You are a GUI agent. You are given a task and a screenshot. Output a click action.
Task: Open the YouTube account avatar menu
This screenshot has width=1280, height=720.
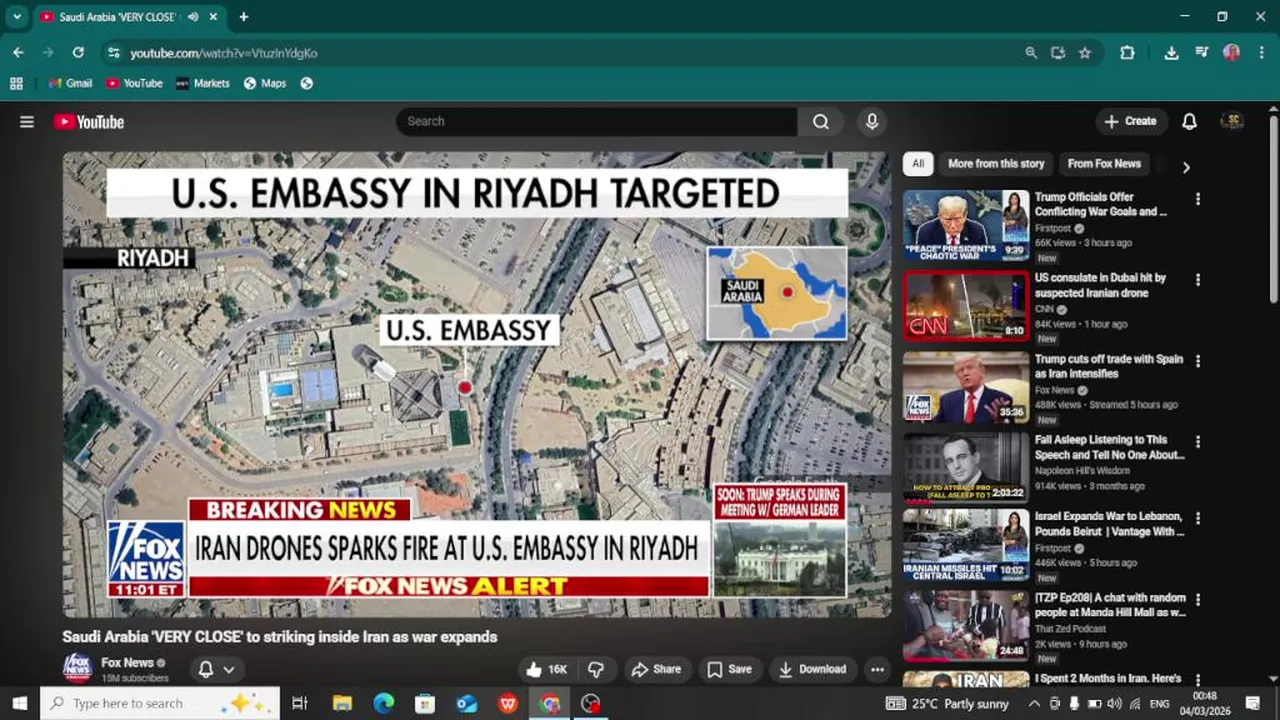[x=1232, y=122]
